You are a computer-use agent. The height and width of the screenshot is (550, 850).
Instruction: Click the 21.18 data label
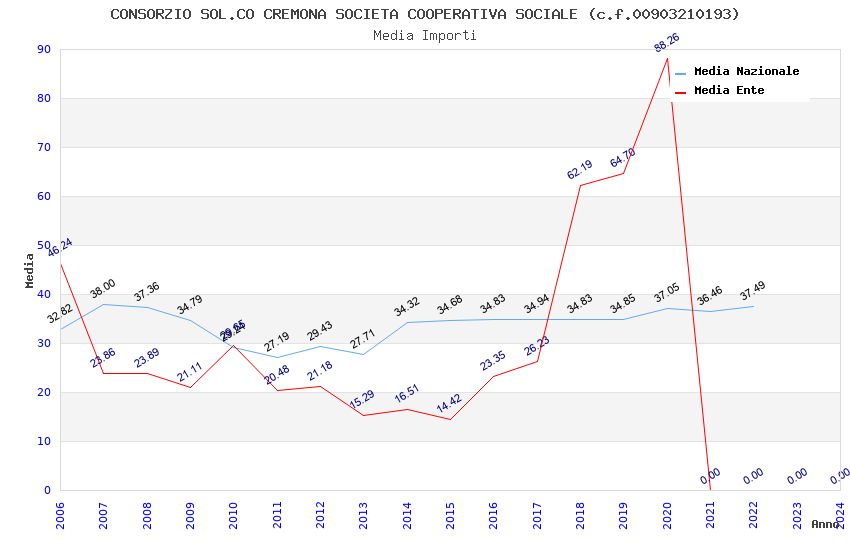(320, 371)
